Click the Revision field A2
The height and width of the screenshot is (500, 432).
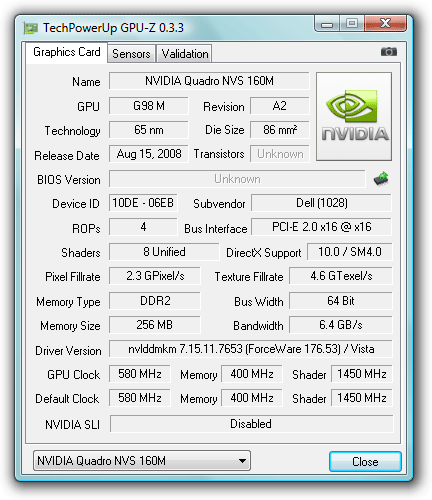(279, 106)
